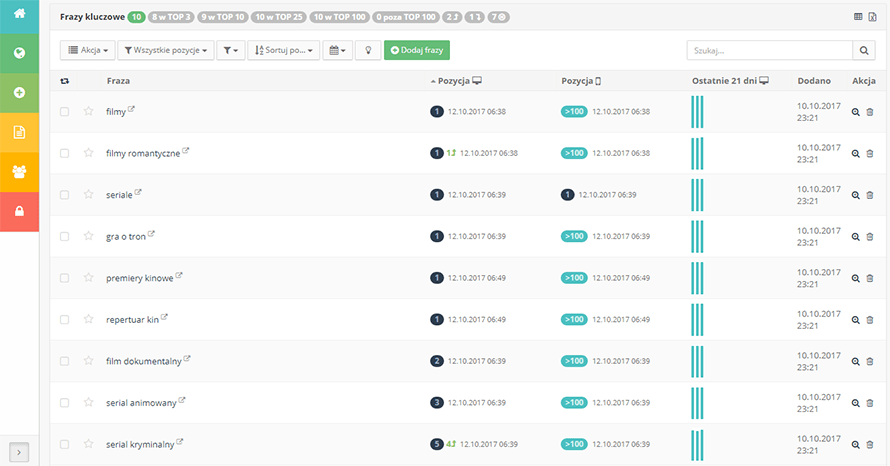
Task: Open the home icon in sidebar
Action: [x=19, y=14]
